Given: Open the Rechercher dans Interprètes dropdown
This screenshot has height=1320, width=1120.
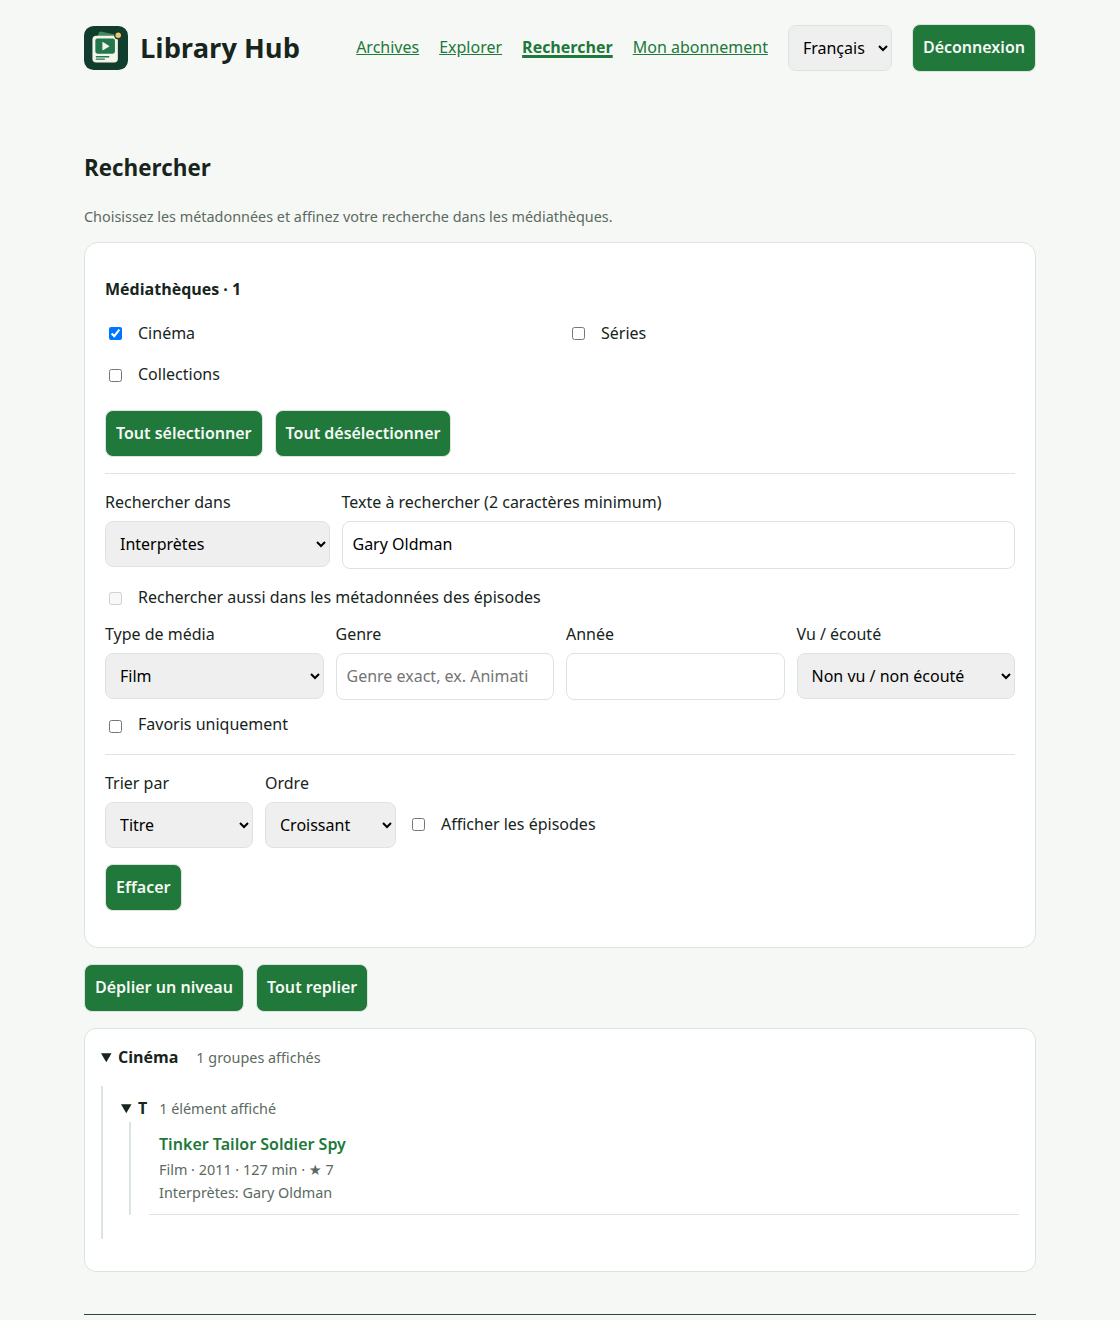Looking at the screenshot, I should click(217, 544).
